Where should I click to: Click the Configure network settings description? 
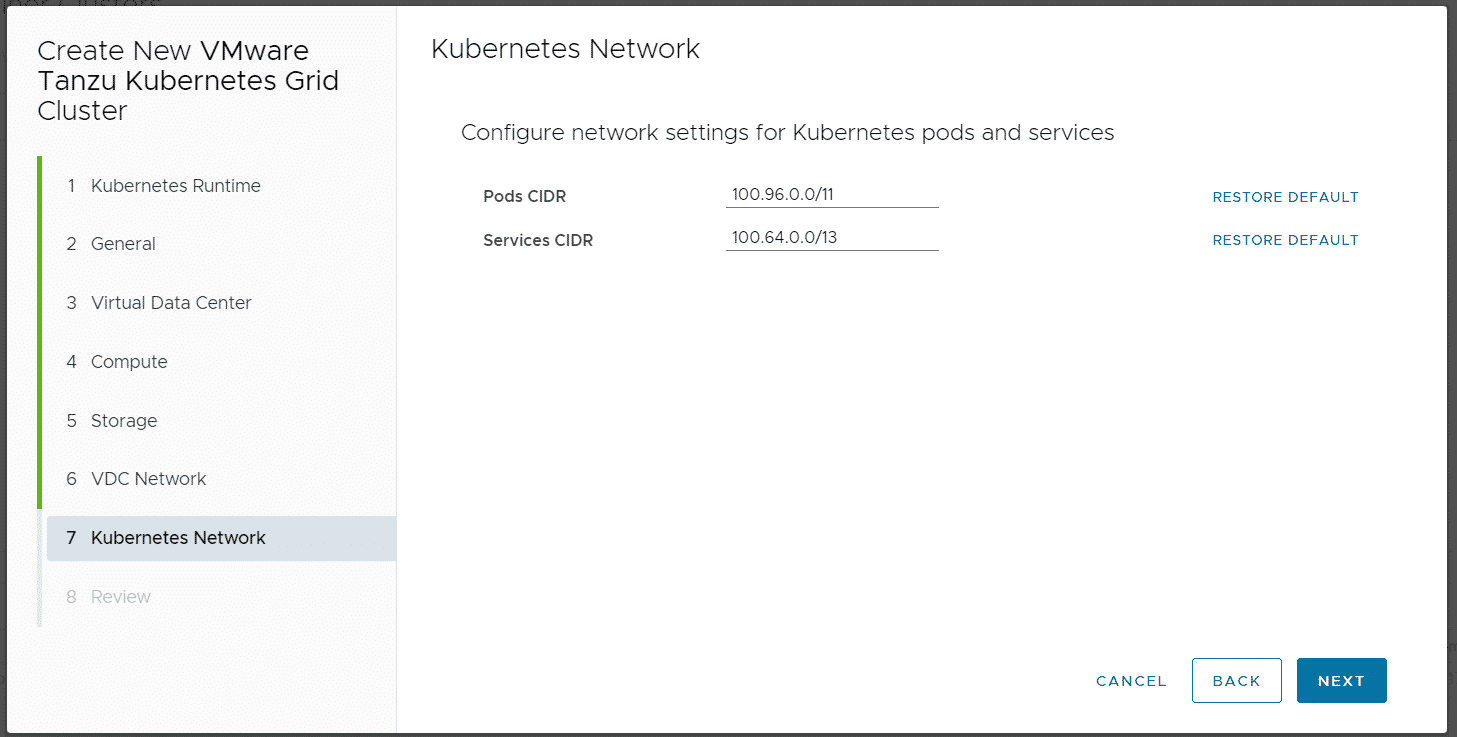787,133
